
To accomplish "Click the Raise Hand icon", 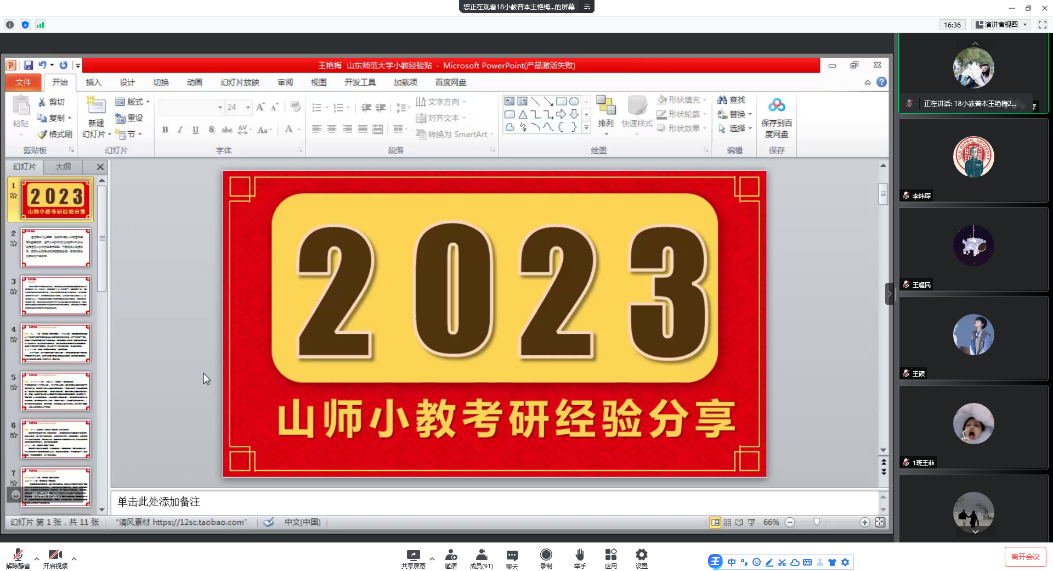I will tap(579, 557).
